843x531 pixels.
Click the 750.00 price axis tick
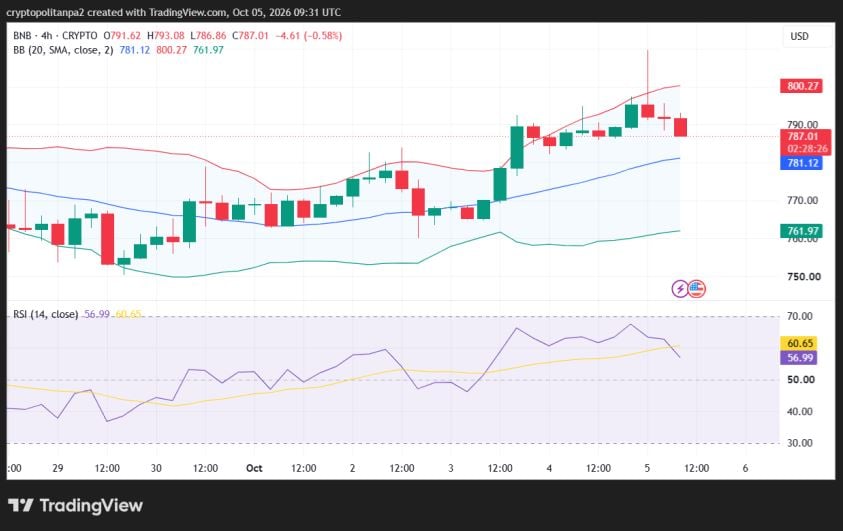click(x=803, y=277)
